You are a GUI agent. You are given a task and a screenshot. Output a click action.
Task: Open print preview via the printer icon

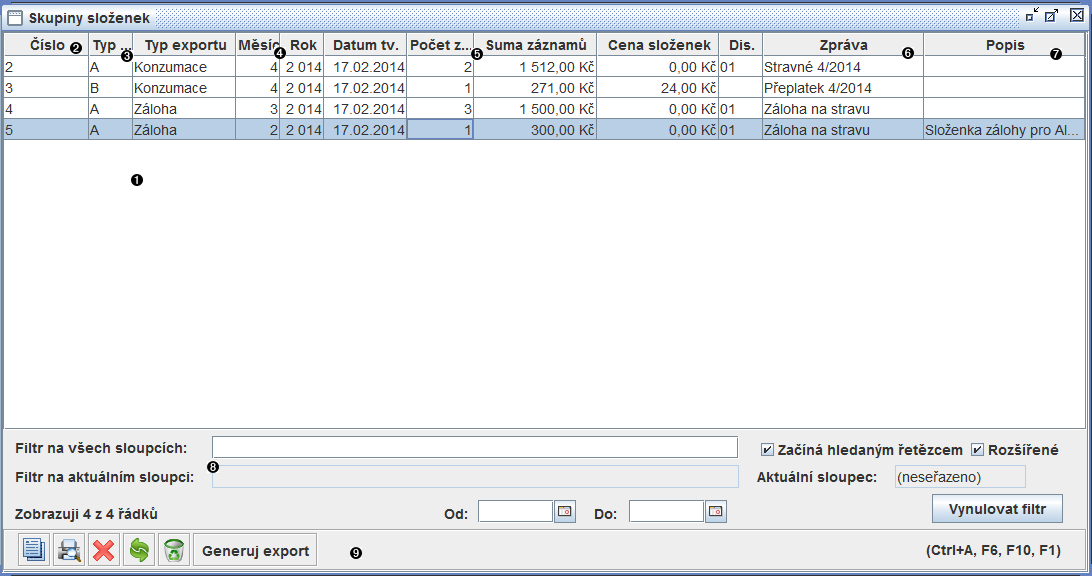tap(69, 550)
